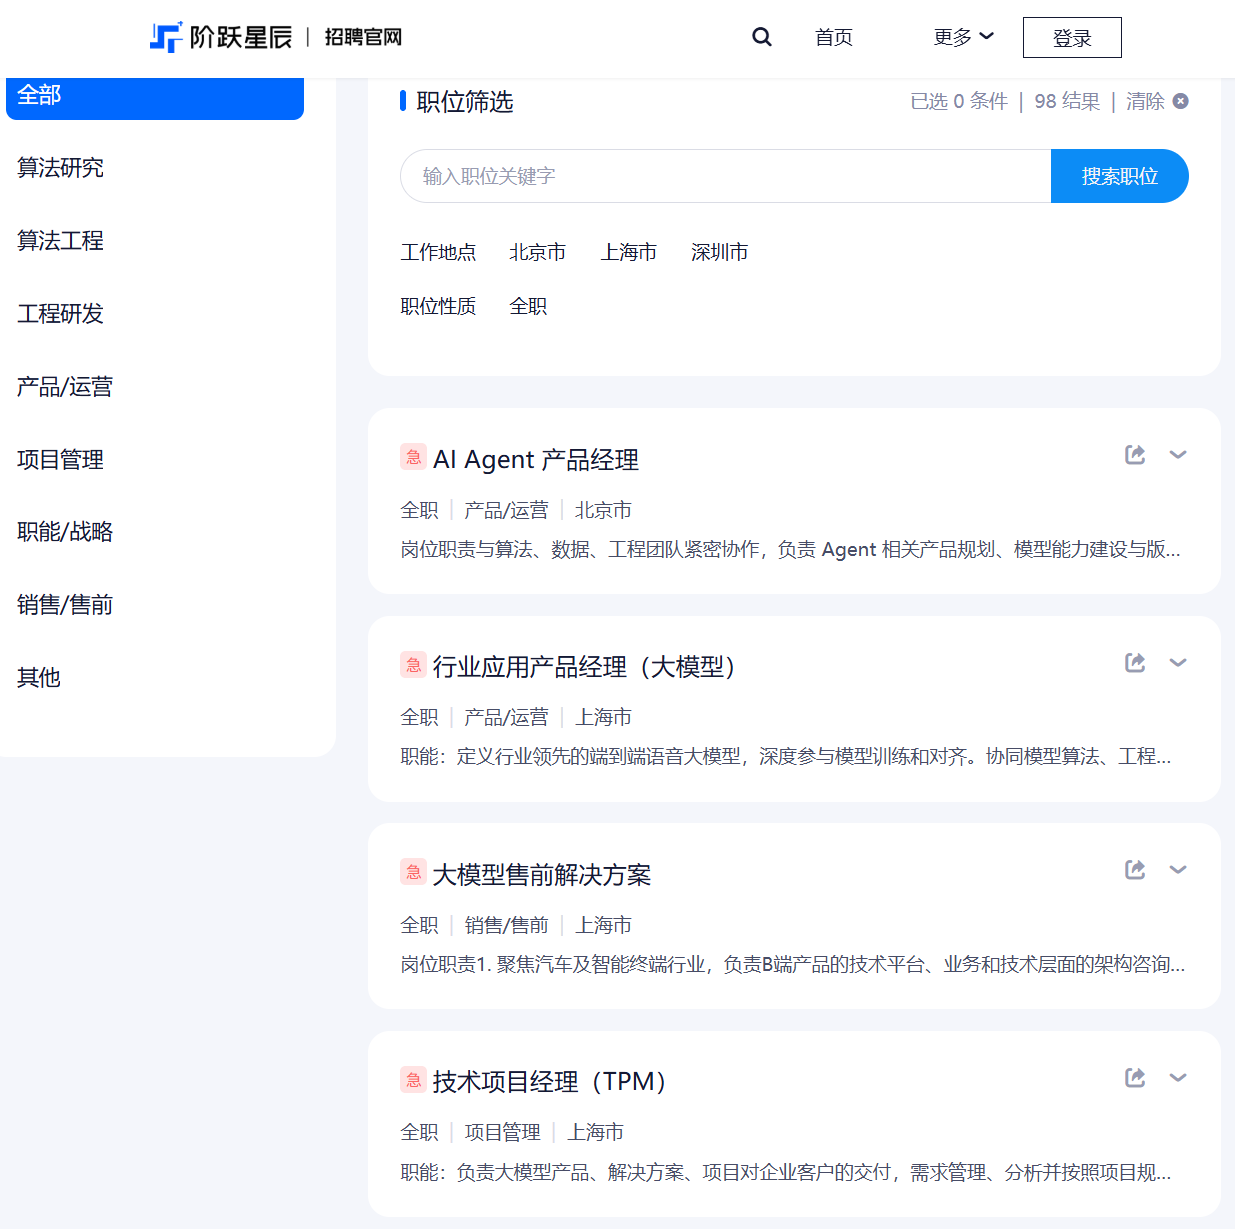Select 全职 job type filter
This screenshot has width=1235, height=1229.
pos(528,306)
